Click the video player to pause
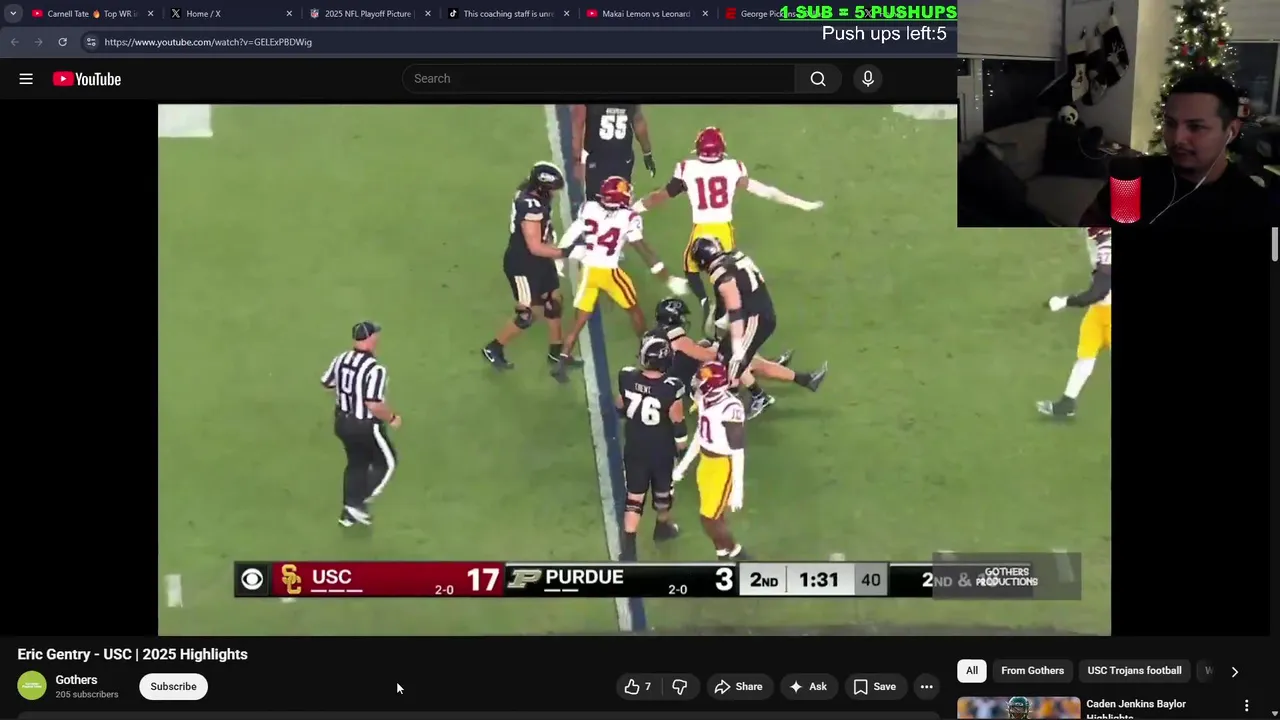The height and width of the screenshot is (720, 1280). (x=634, y=370)
